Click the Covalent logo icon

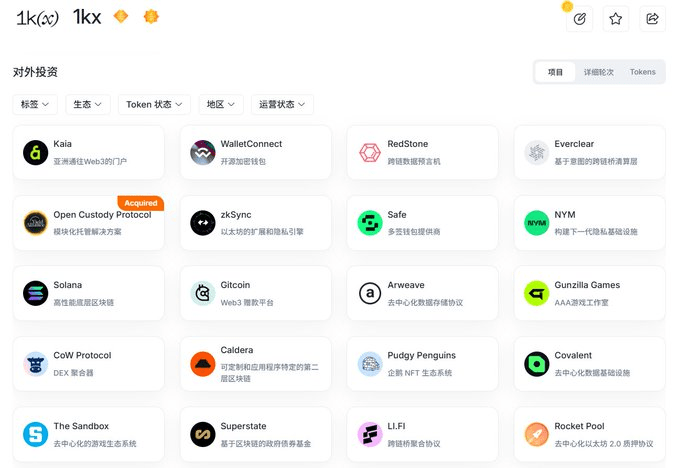point(536,364)
